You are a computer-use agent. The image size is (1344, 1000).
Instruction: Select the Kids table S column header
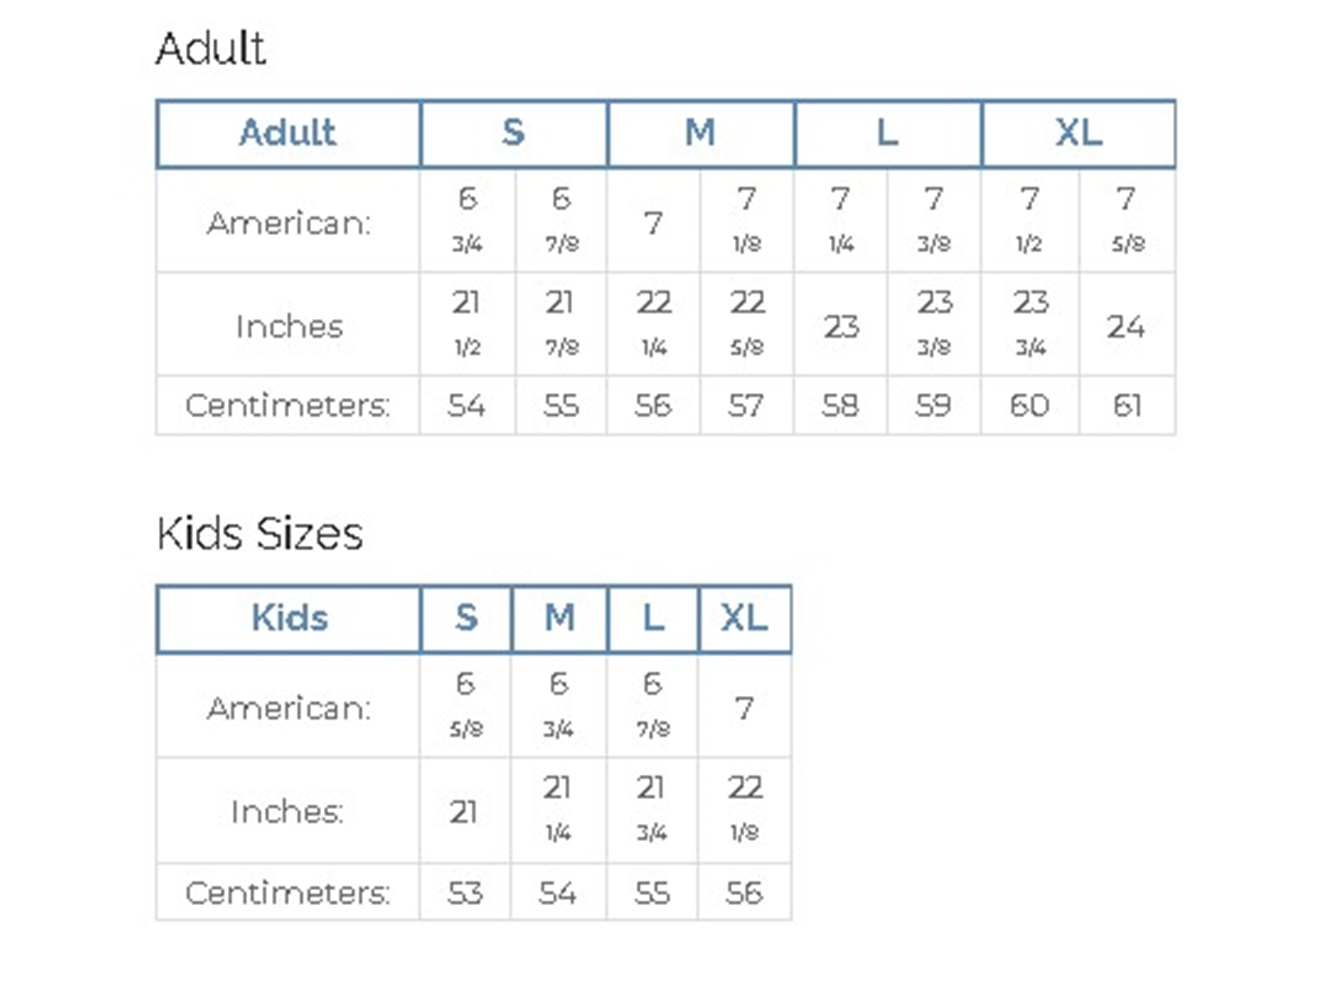[466, 618]
